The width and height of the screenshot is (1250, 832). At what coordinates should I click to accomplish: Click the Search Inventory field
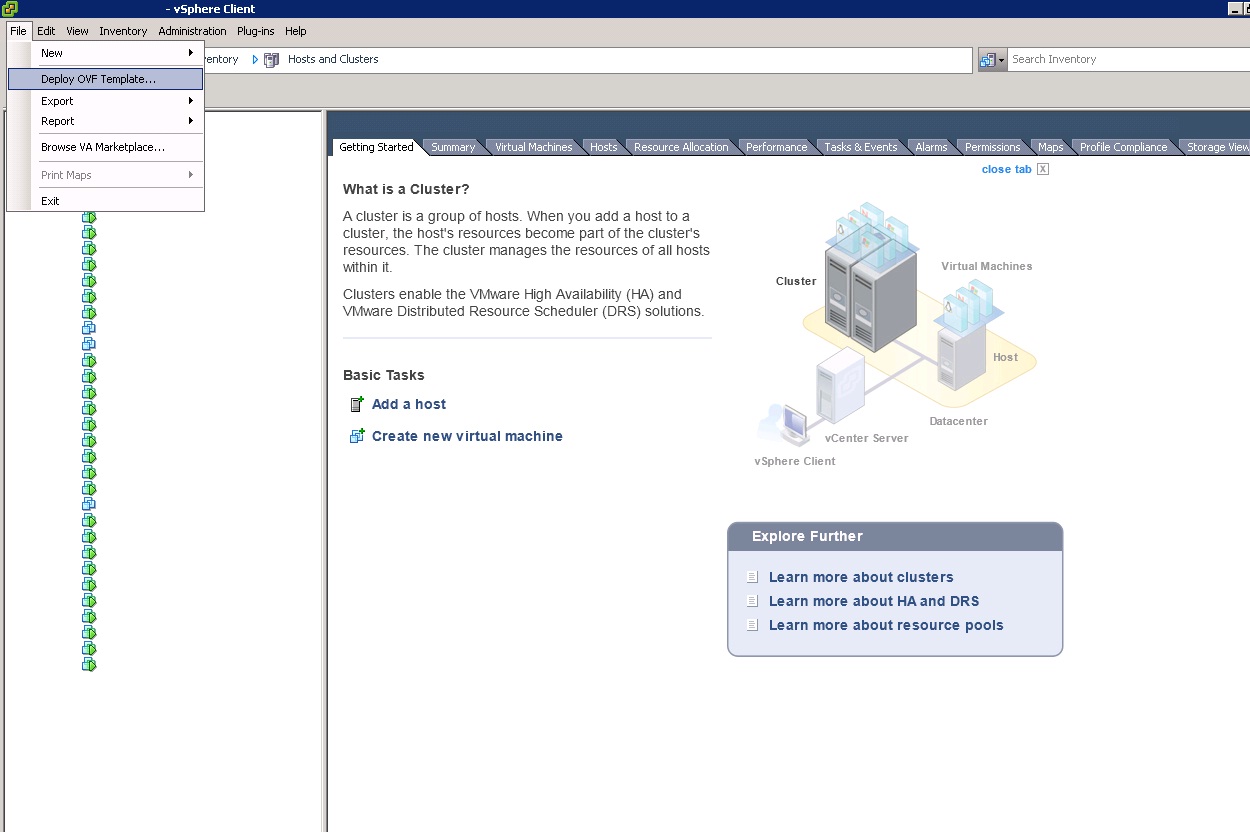click(x=1128, y=60)
